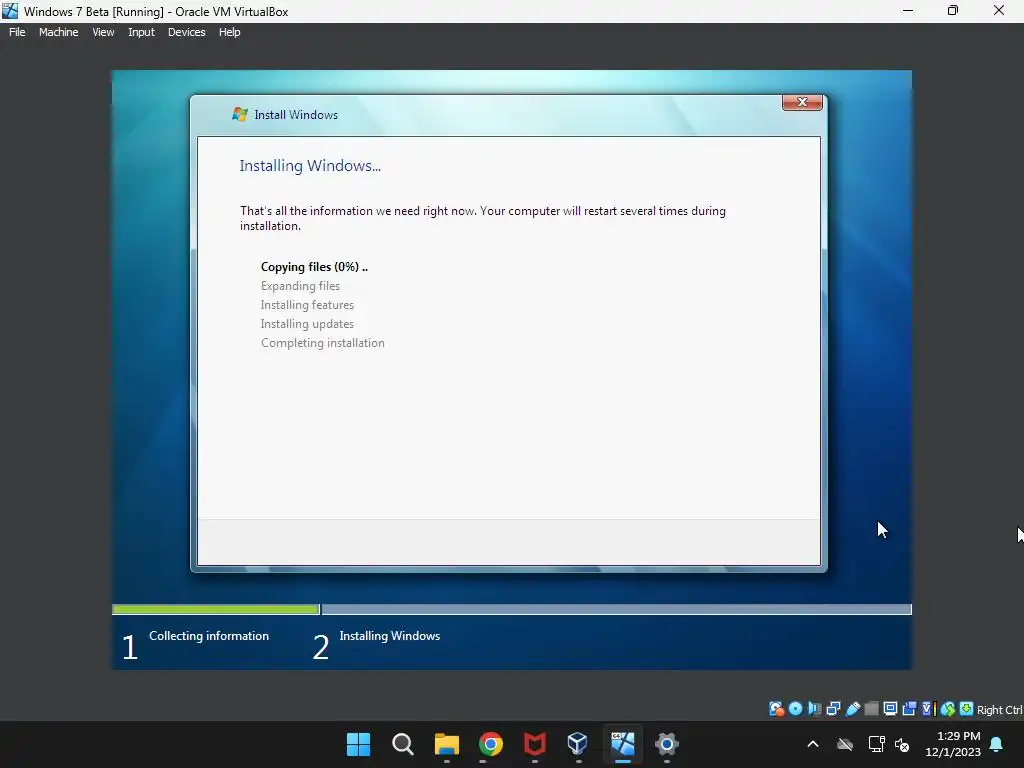This screenshot has height=768, width=1024.
Task: Click the recording indicator icon
Action: 909,709
